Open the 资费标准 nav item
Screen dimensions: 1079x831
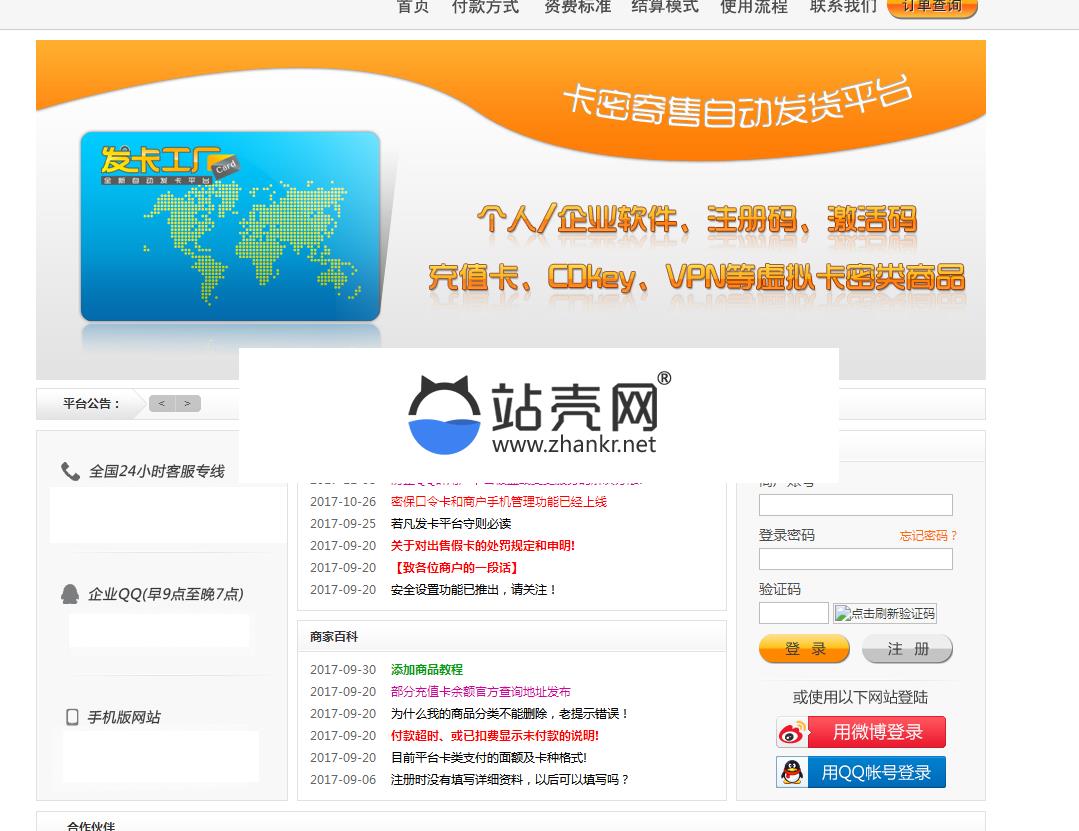point(577,7)
